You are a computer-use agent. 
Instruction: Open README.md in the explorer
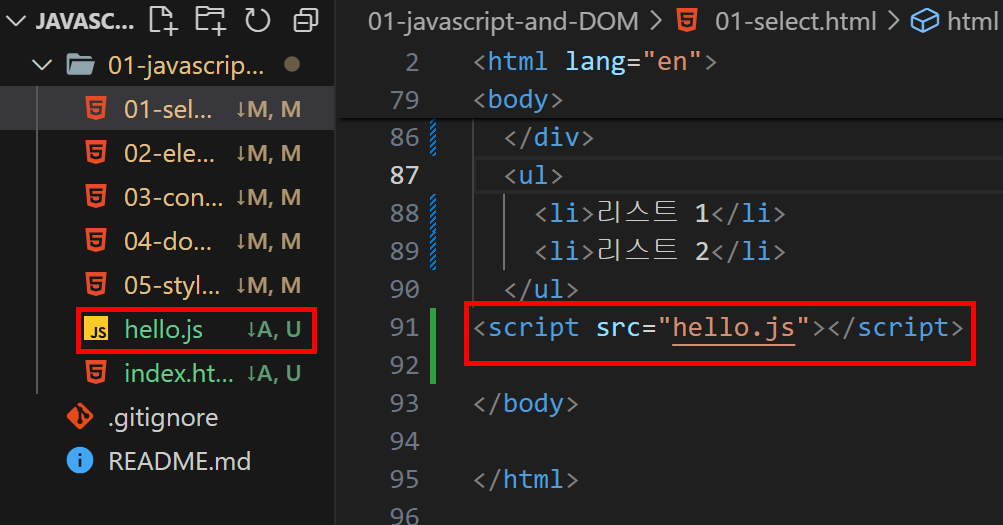pos(167,461)
